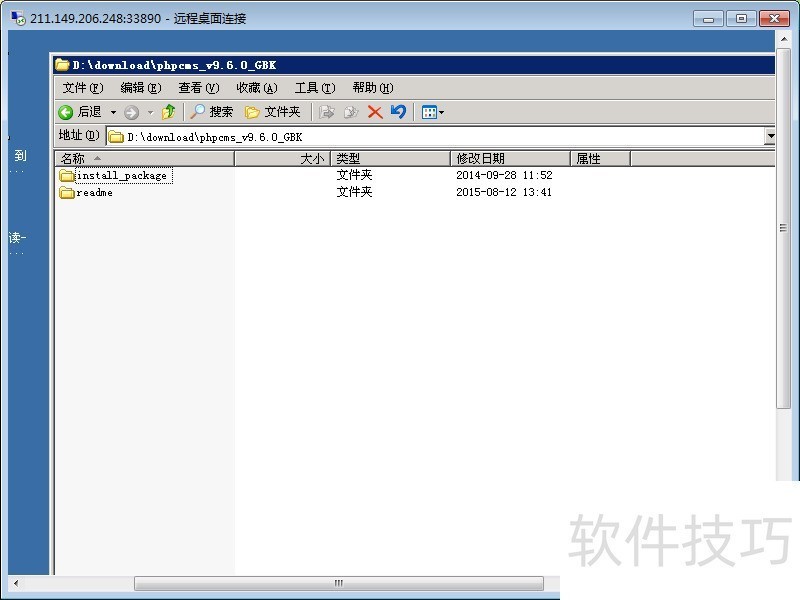Viewport: 800px width, 600px height.
Task: Open the 工具(T) menu
Action: point(315,88)
